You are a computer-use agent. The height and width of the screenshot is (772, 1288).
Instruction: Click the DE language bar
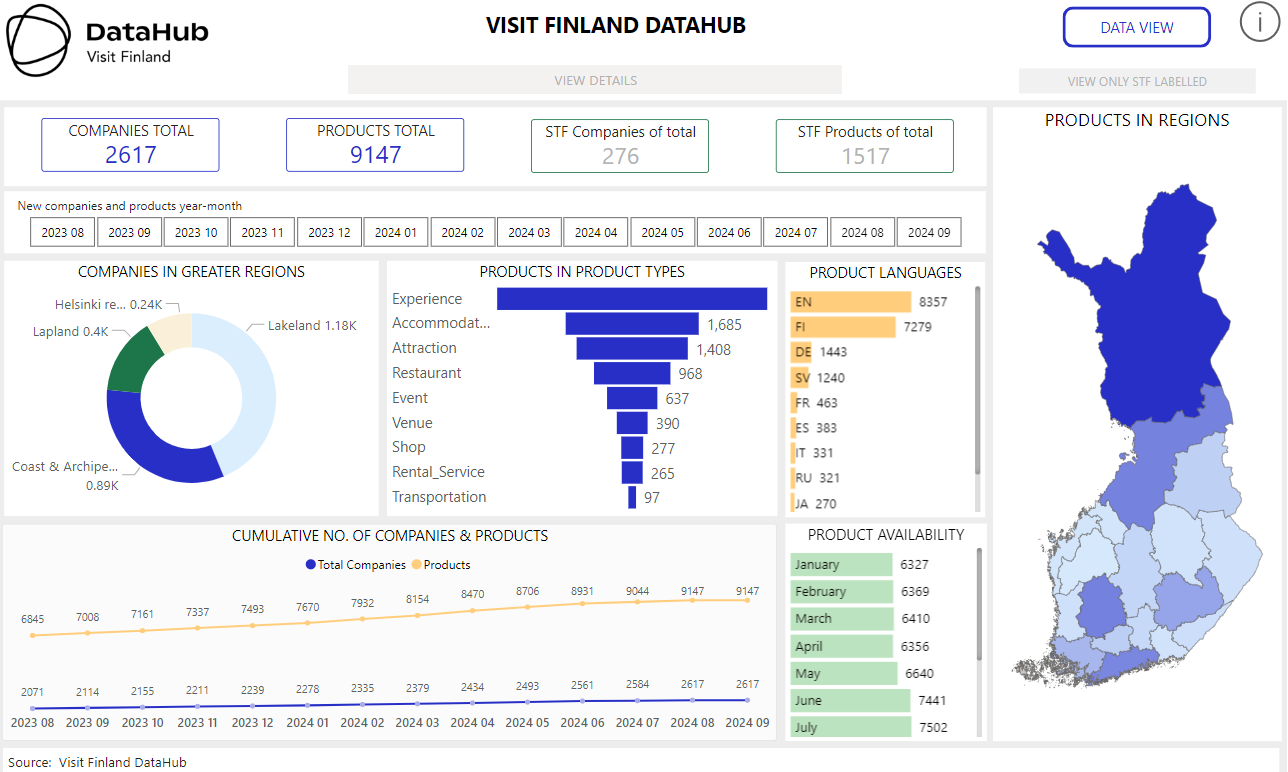[801, 352]
